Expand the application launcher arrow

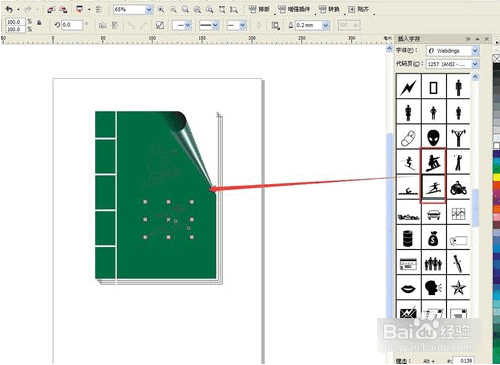click(x=89, y=10)
